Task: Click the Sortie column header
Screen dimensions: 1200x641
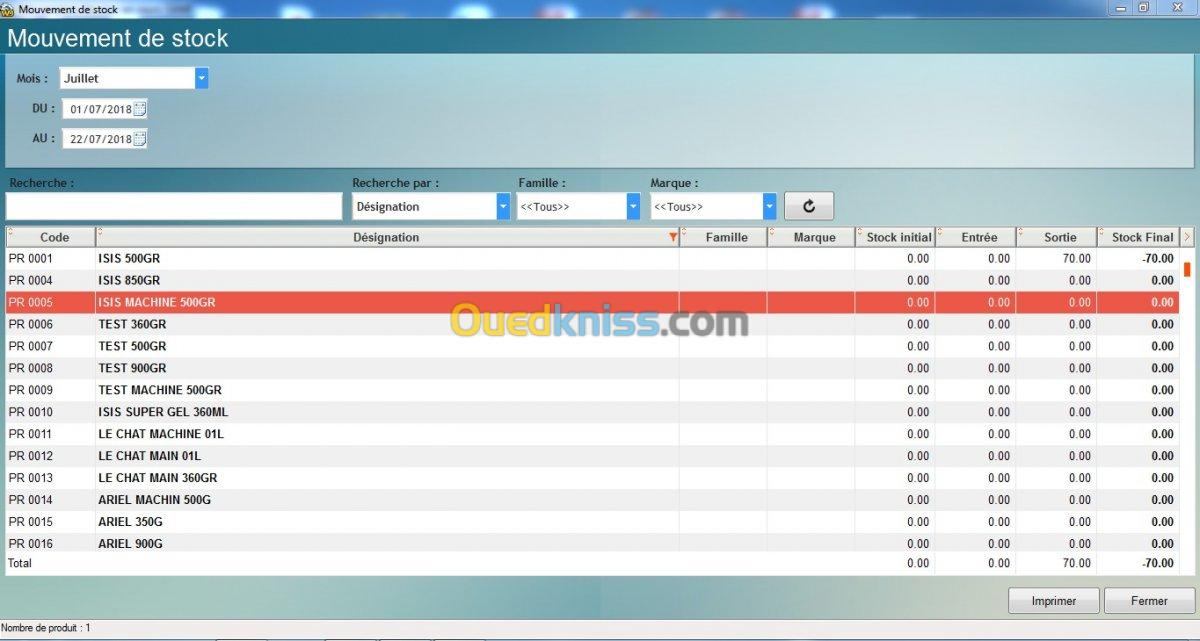Action: click(x=1060, y=237)
